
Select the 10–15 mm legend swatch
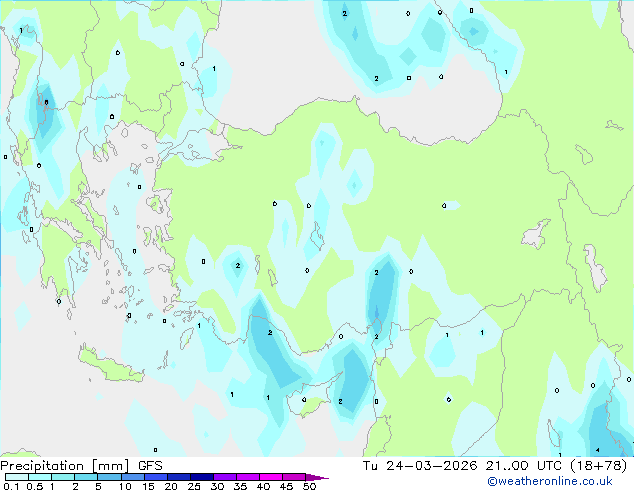132,477
